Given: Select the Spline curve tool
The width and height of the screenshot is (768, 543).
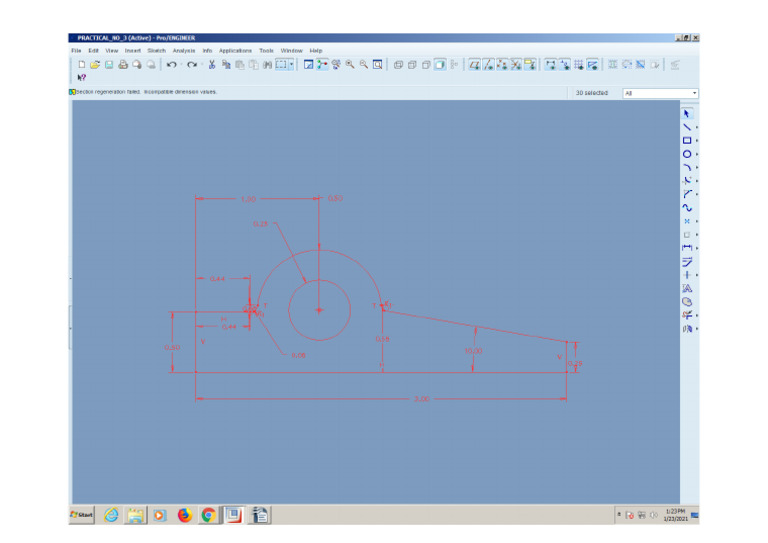Looking at the screenshot, I should pos(687,208).
